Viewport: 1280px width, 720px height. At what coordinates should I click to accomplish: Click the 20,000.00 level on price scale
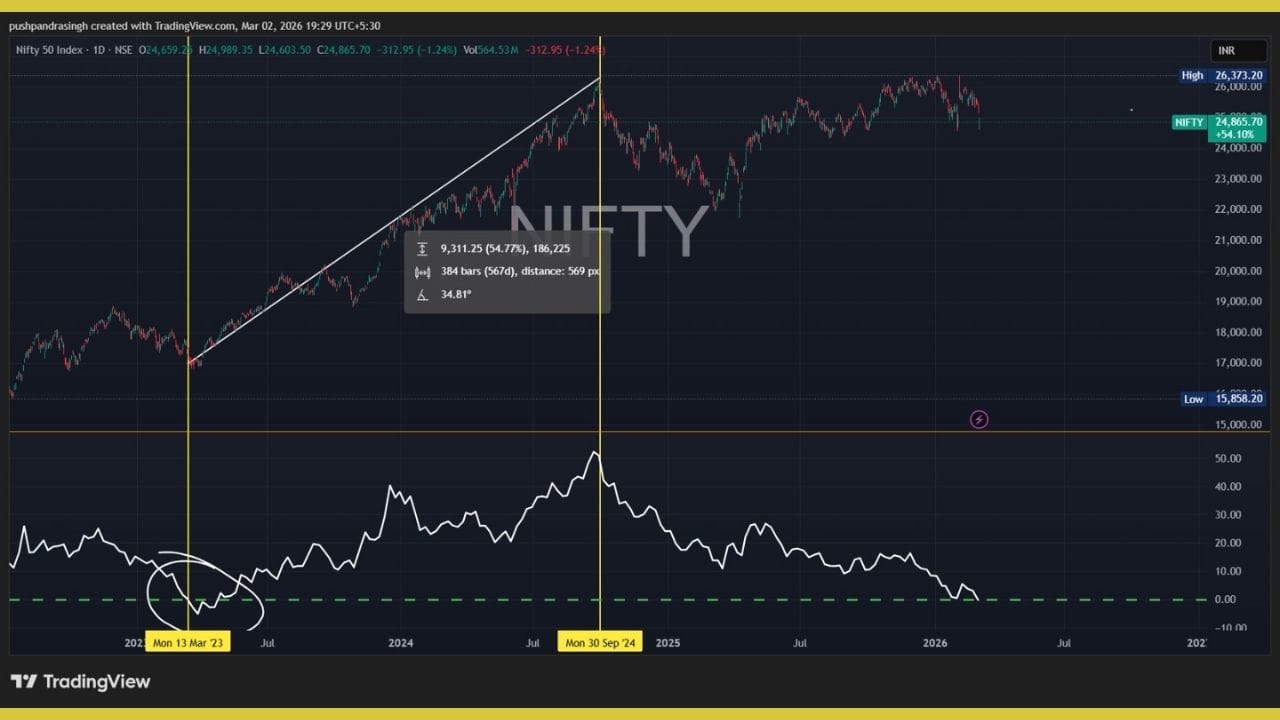click(x=1239, y=271)
